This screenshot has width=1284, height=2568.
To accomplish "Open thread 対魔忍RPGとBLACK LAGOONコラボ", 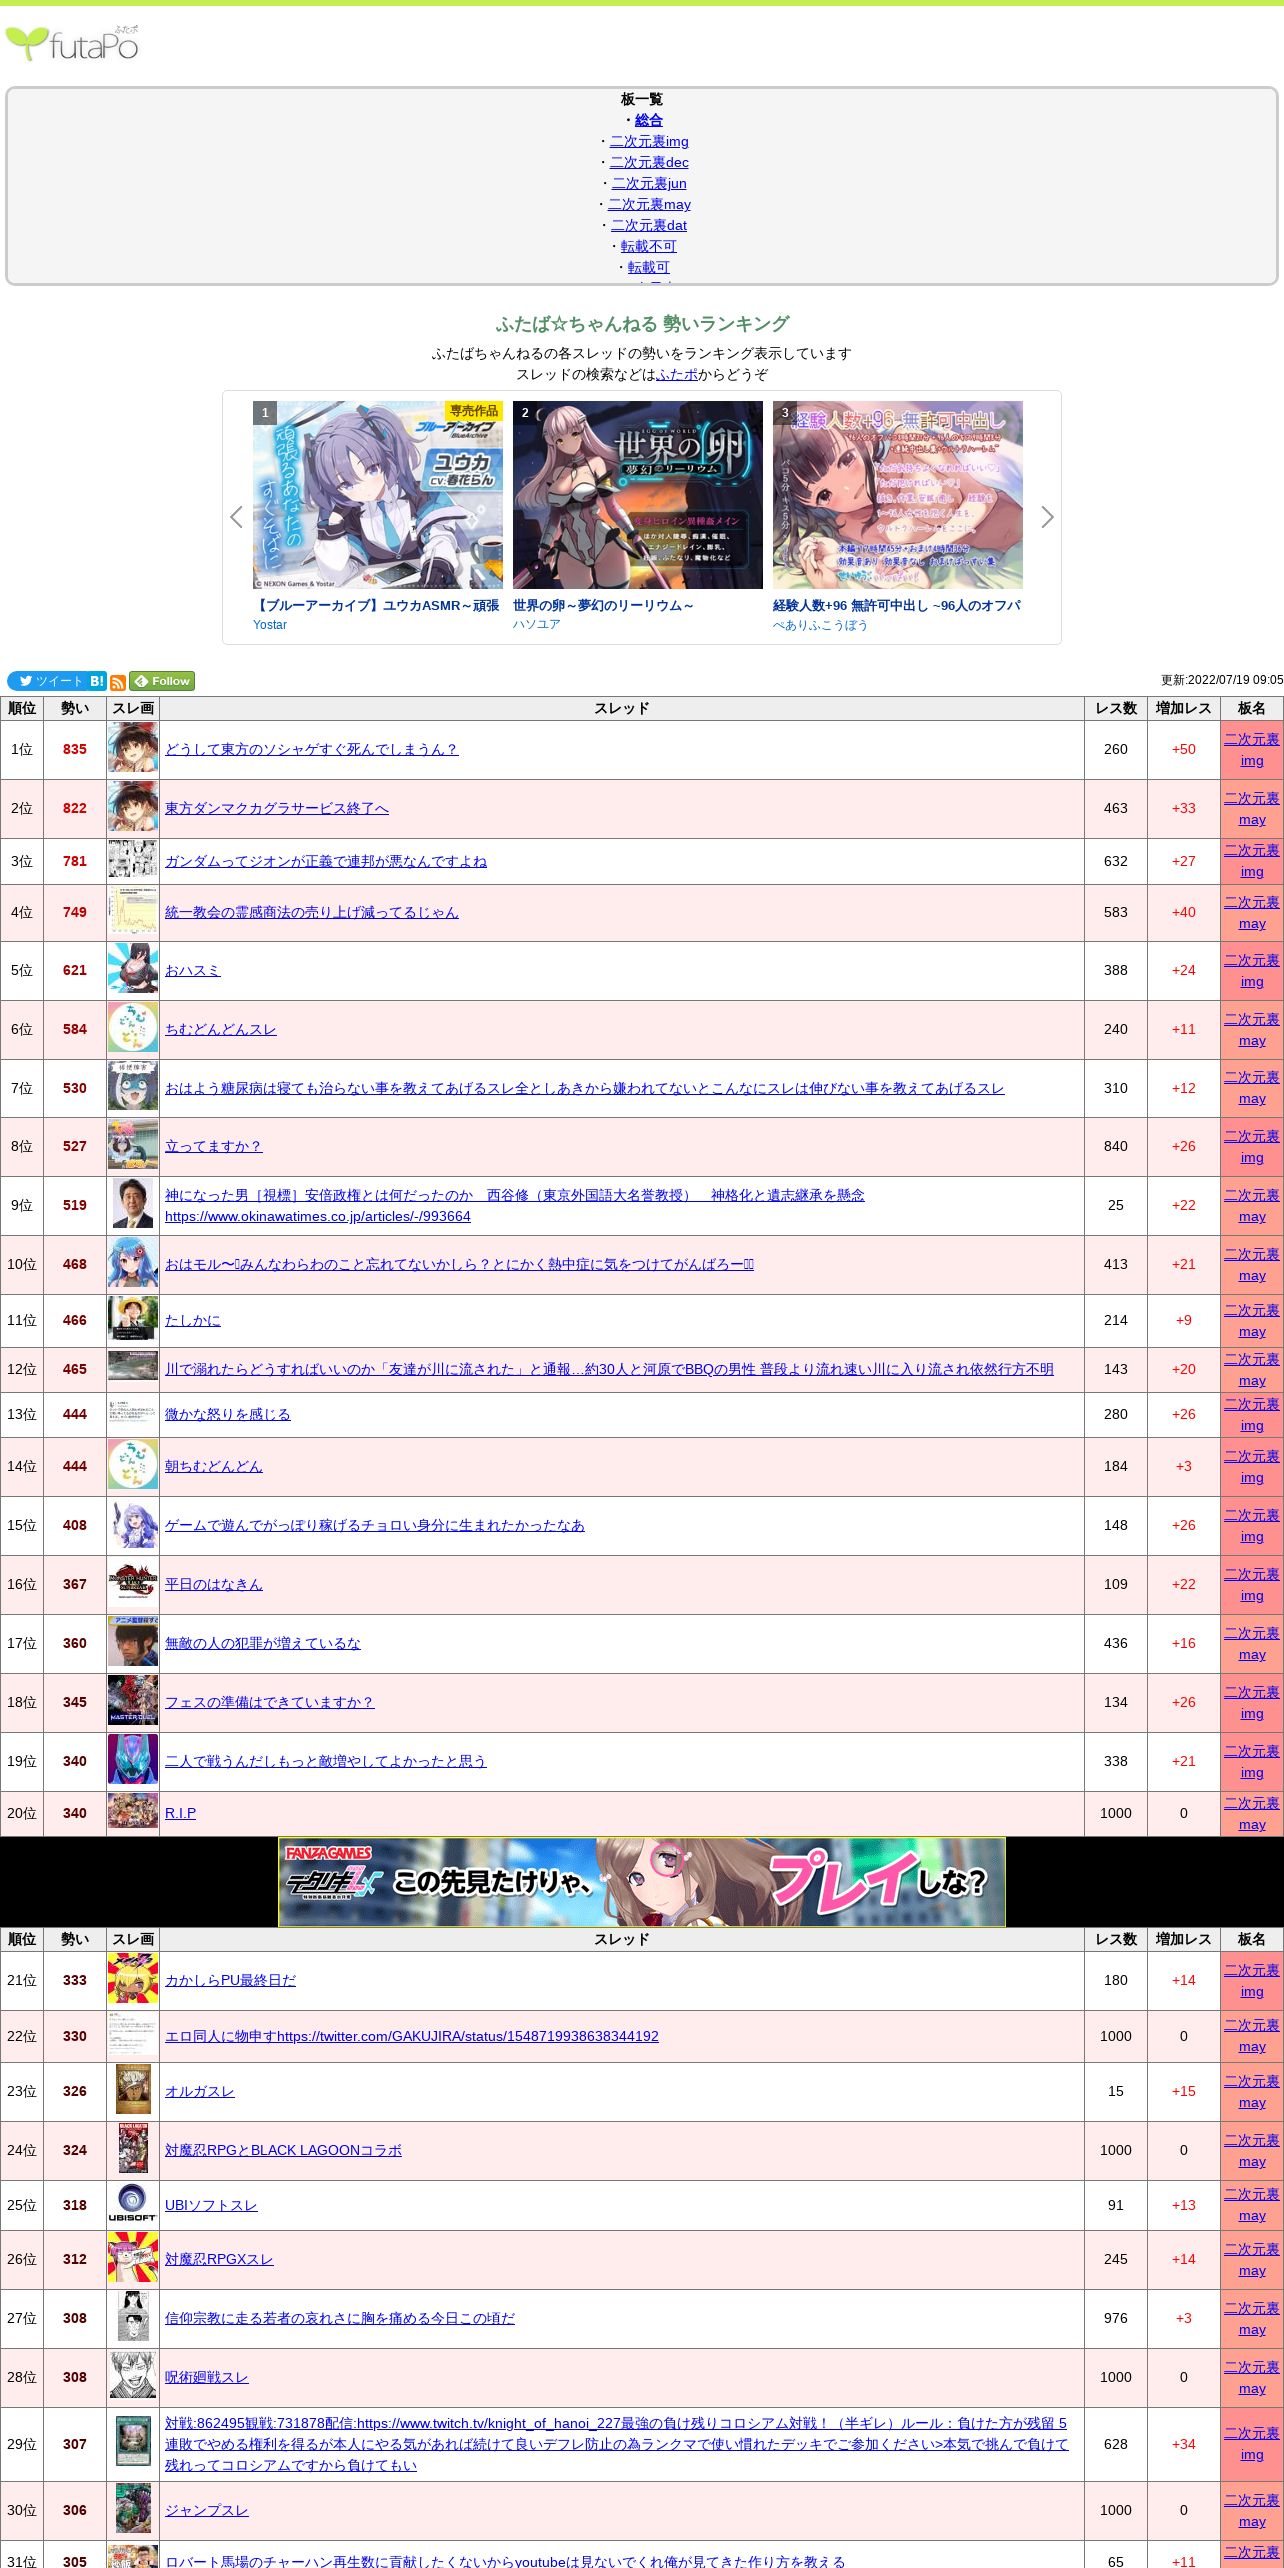I will 283,2150.
